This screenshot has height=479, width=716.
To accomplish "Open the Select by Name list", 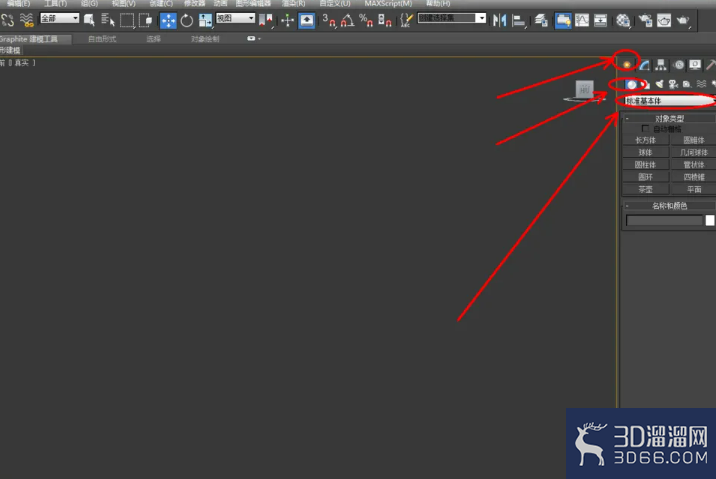I will (x=108, y=20).
